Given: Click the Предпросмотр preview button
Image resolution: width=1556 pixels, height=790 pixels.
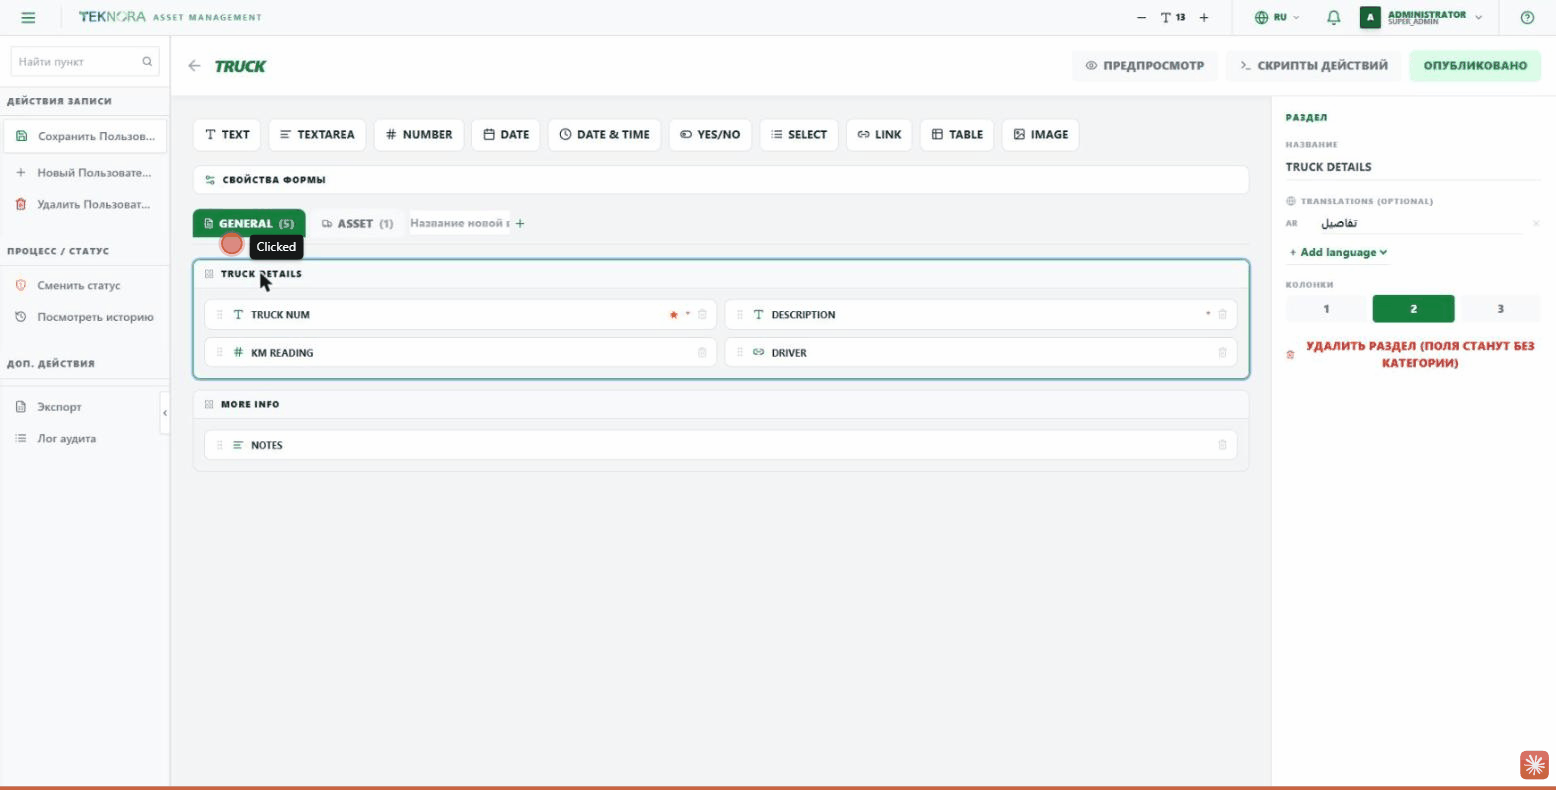Looking at the screenshot, I should 1145,66.
